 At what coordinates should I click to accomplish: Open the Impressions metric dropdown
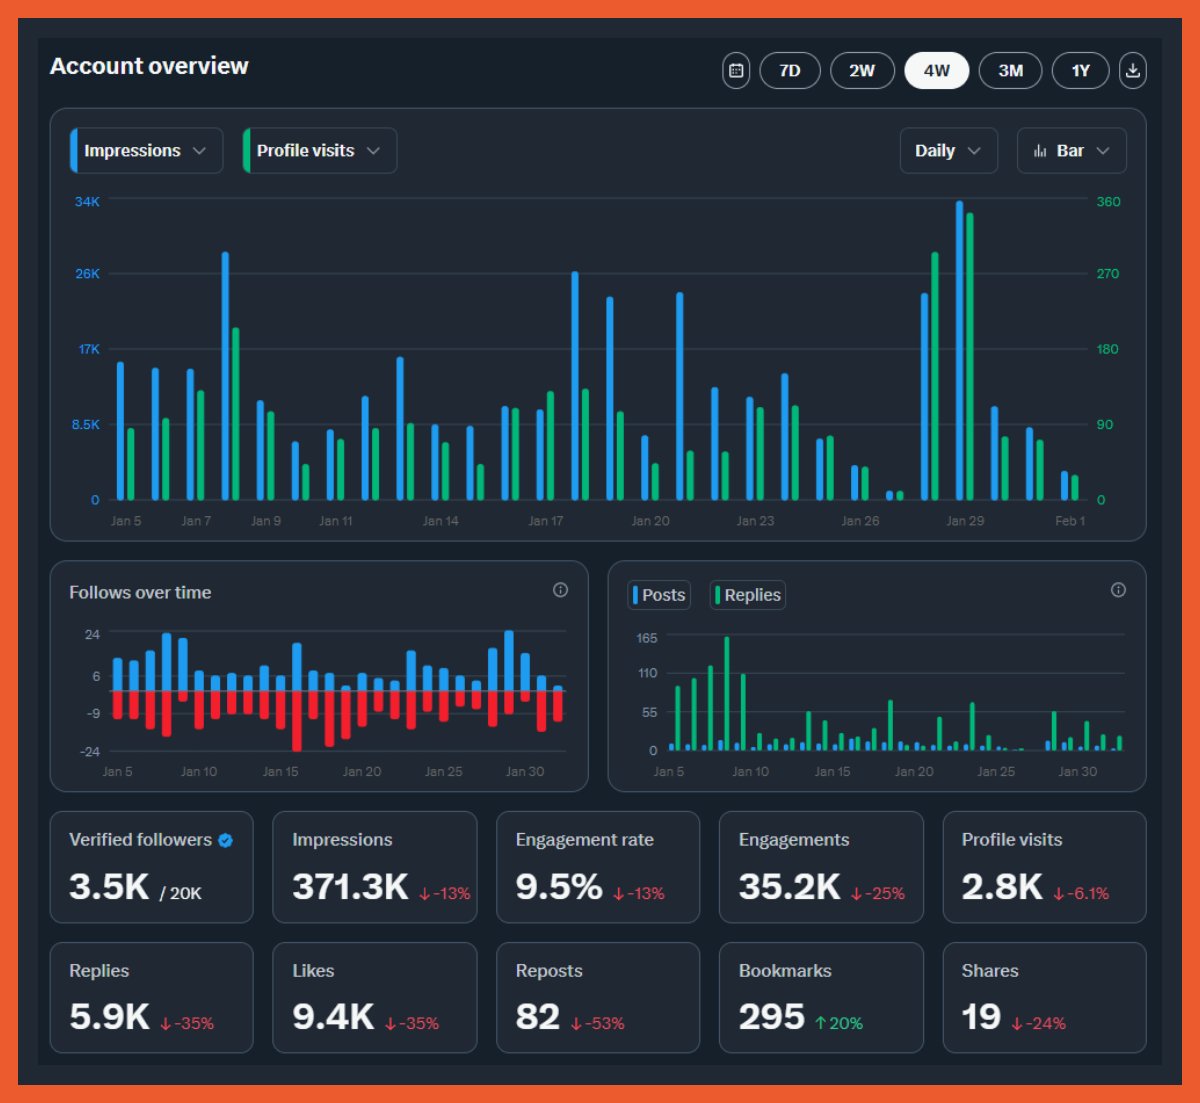(146, 151)
